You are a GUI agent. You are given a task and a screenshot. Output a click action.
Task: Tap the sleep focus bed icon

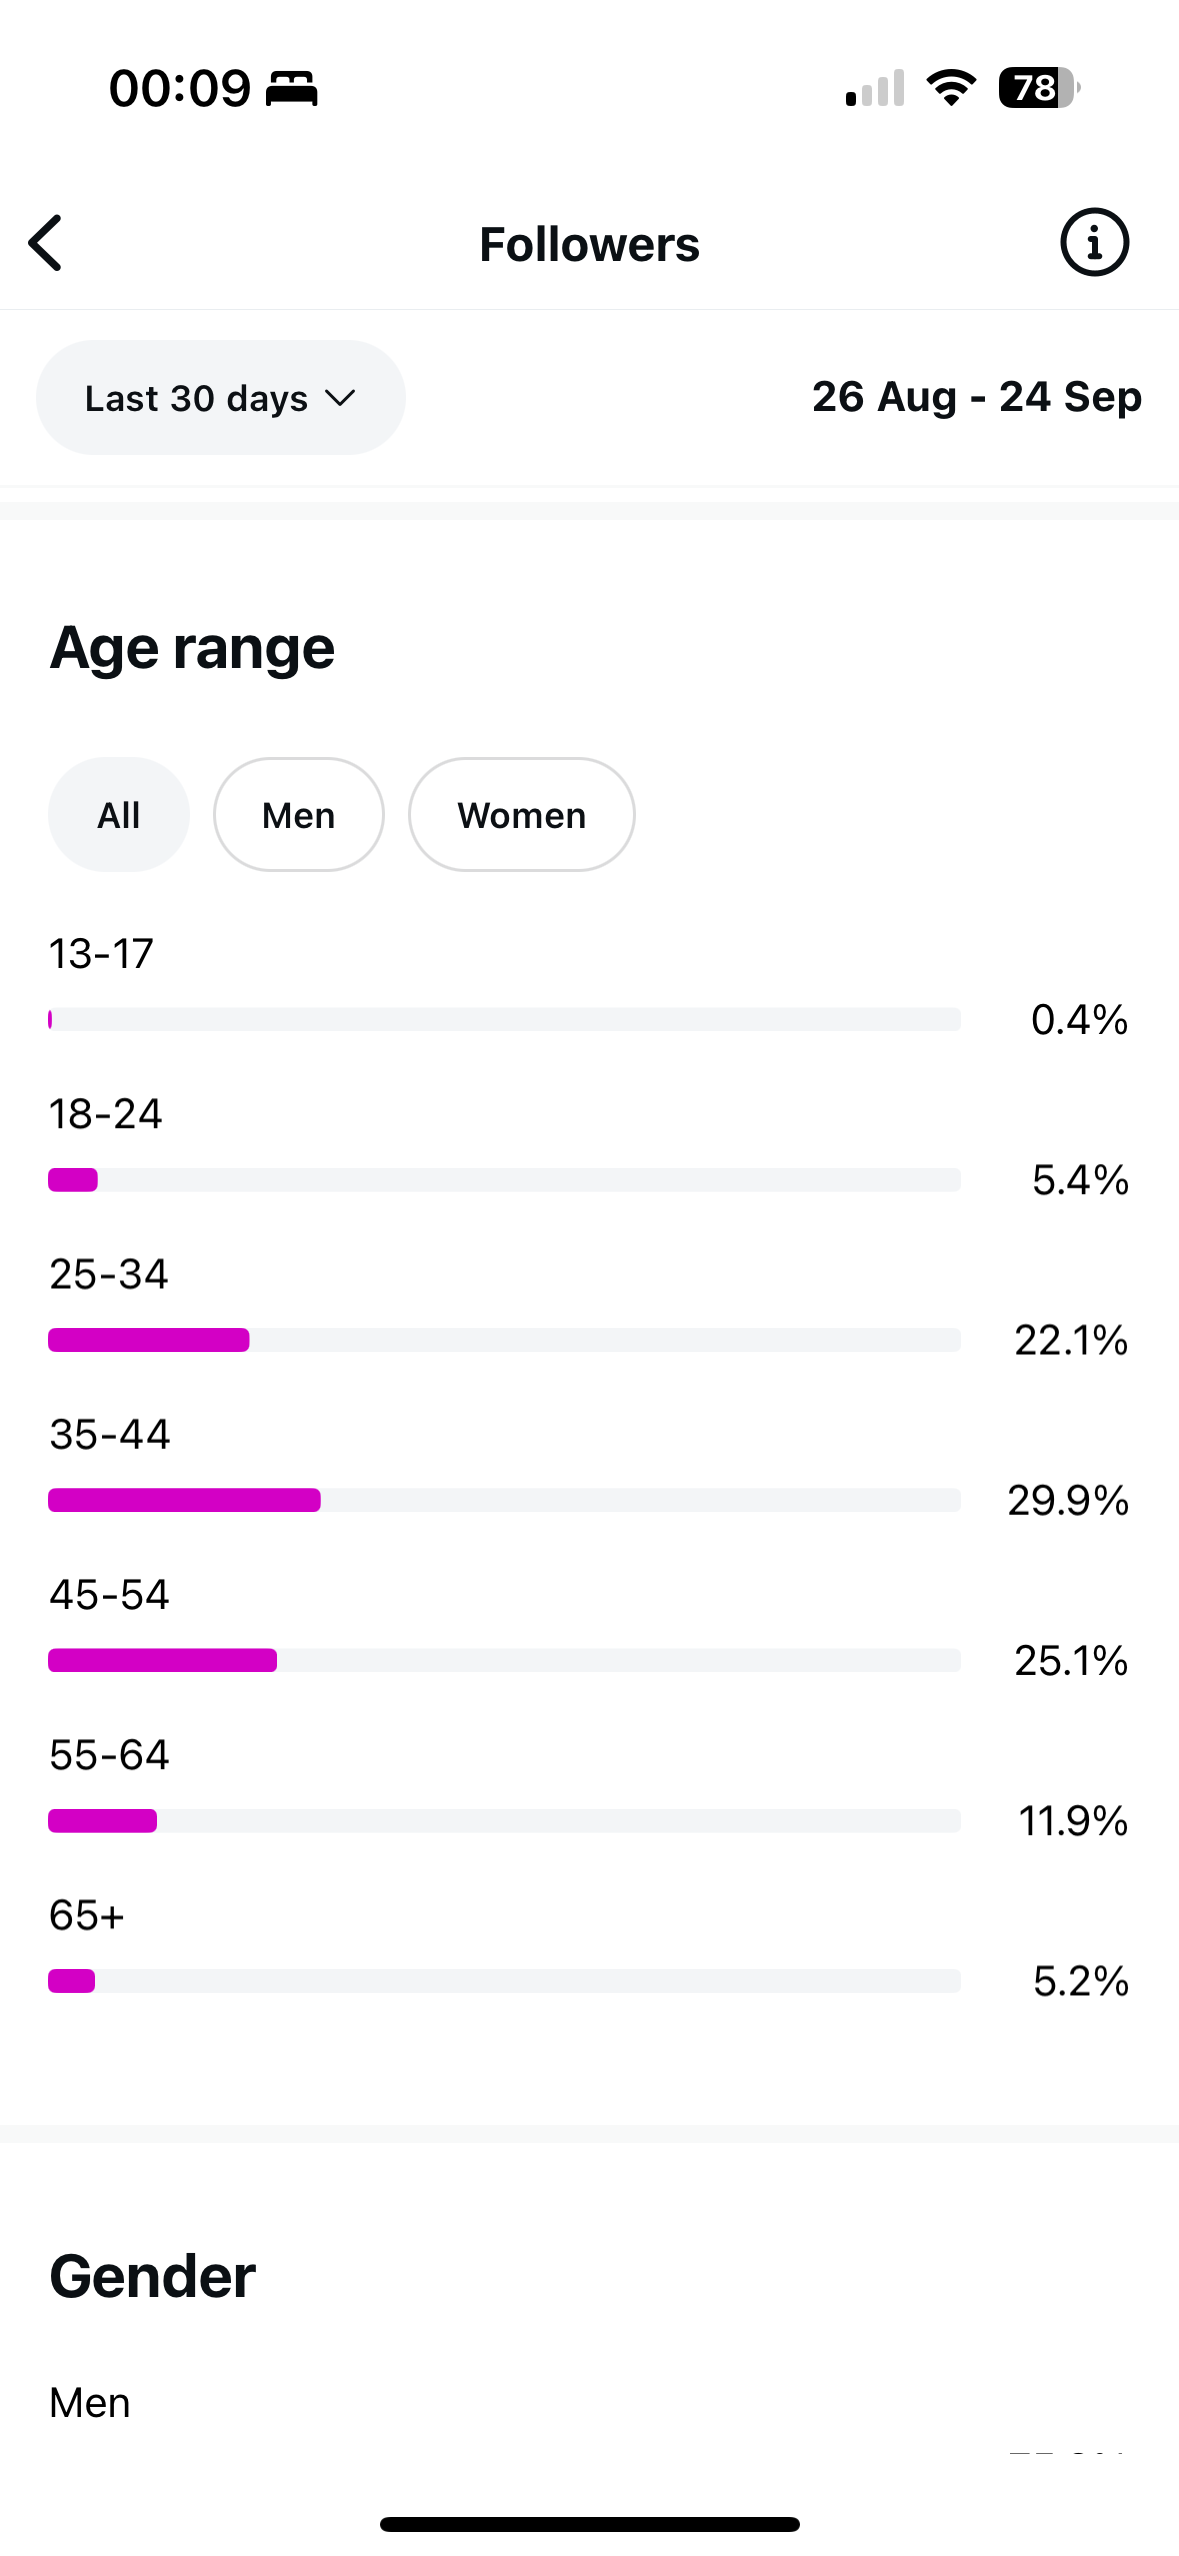(291, 89)
